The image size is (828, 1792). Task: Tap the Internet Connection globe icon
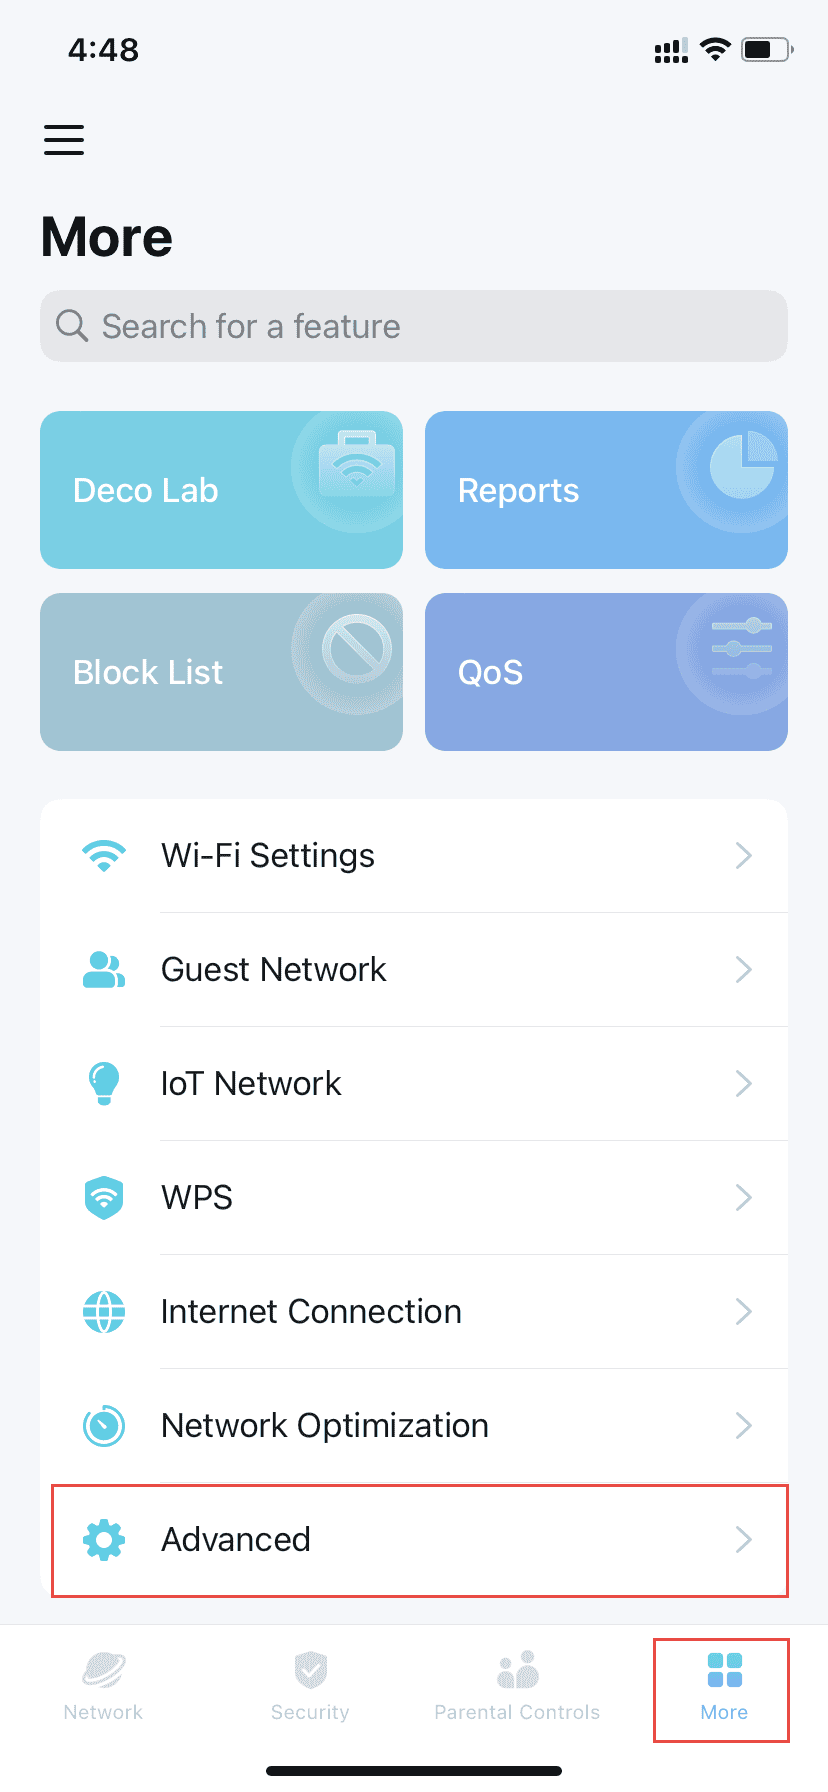point(104,1312)
